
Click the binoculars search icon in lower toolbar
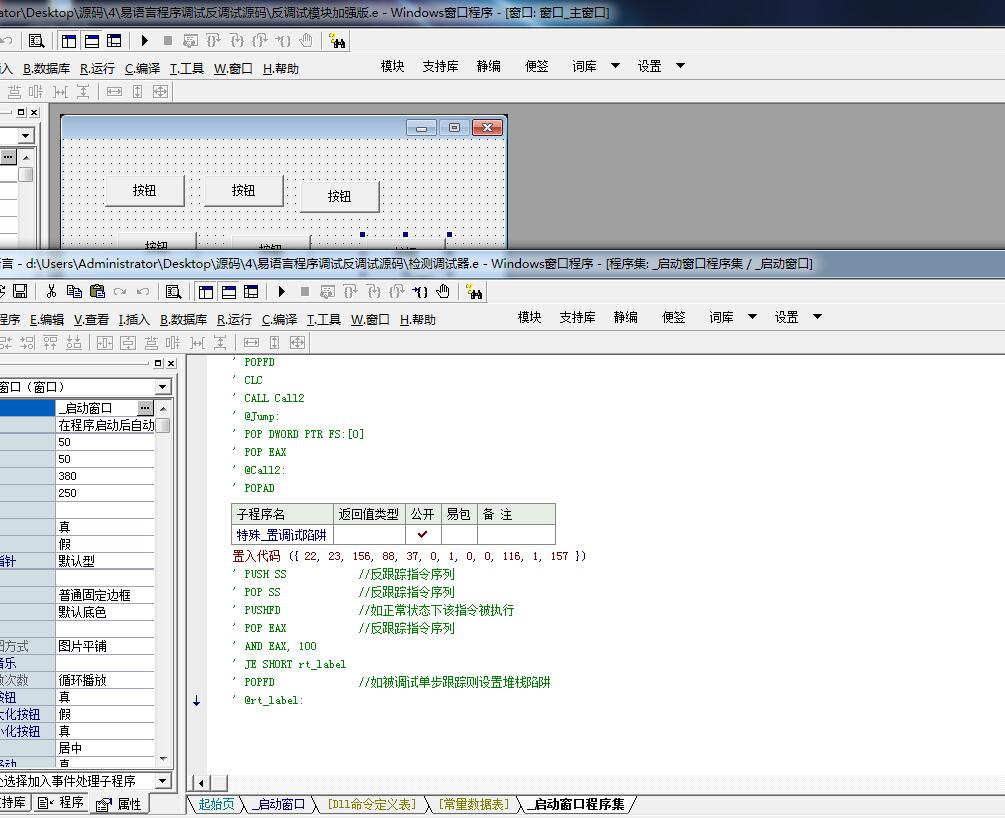pyautogui.click(x=475, y=292)
